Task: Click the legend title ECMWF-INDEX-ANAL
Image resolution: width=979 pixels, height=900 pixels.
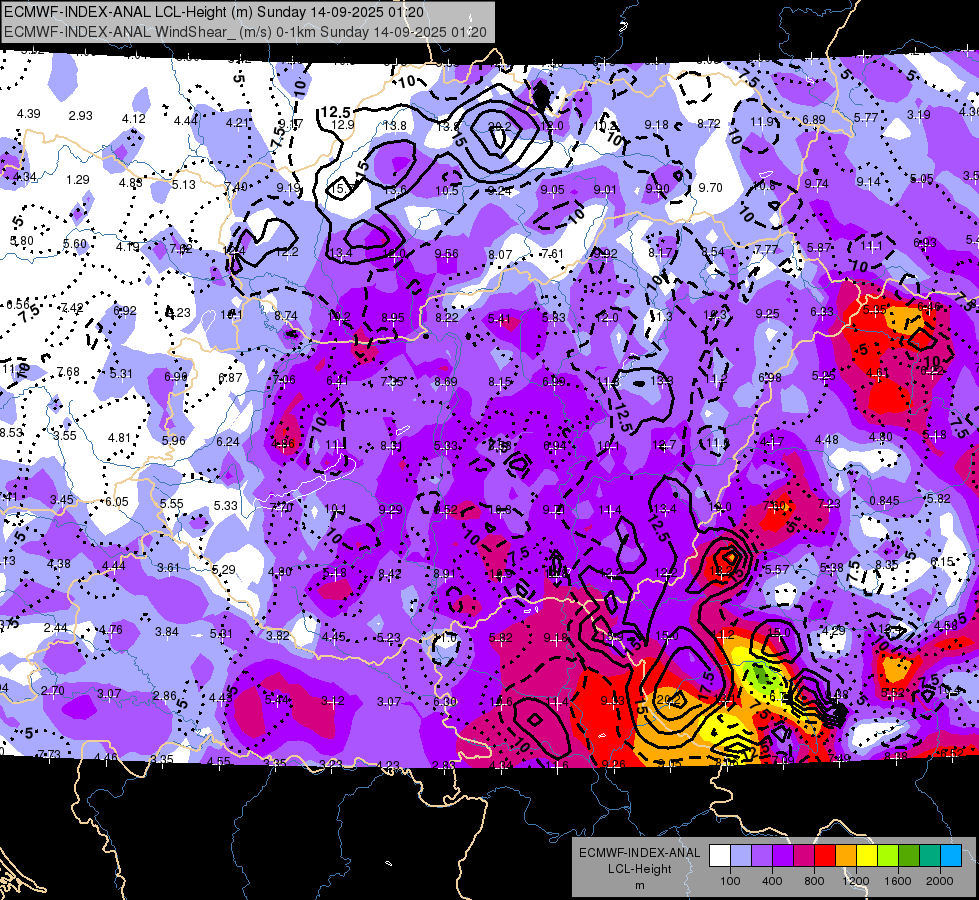Action: [x=639, y=853]
